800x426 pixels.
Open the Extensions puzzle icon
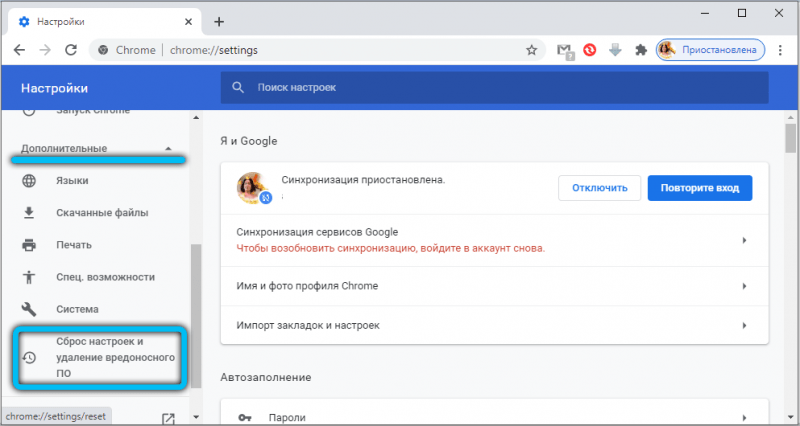pyautogui.click(x=641, y=50)
